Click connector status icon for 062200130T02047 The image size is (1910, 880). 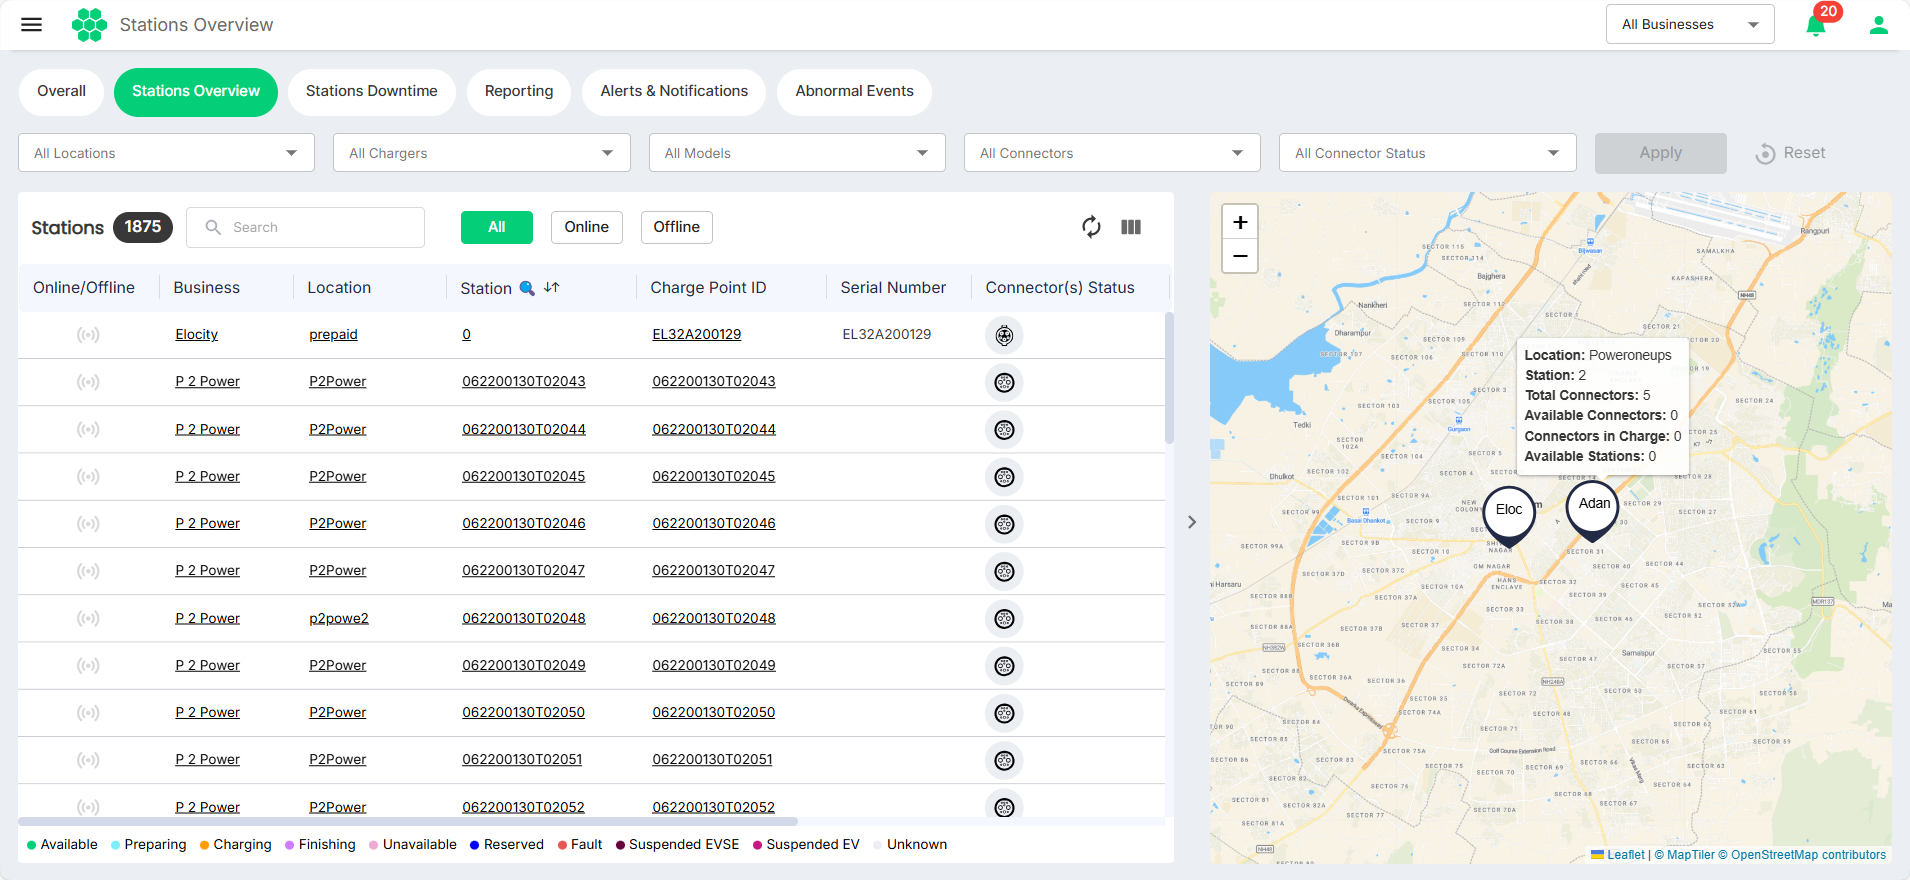[1004, 571]
